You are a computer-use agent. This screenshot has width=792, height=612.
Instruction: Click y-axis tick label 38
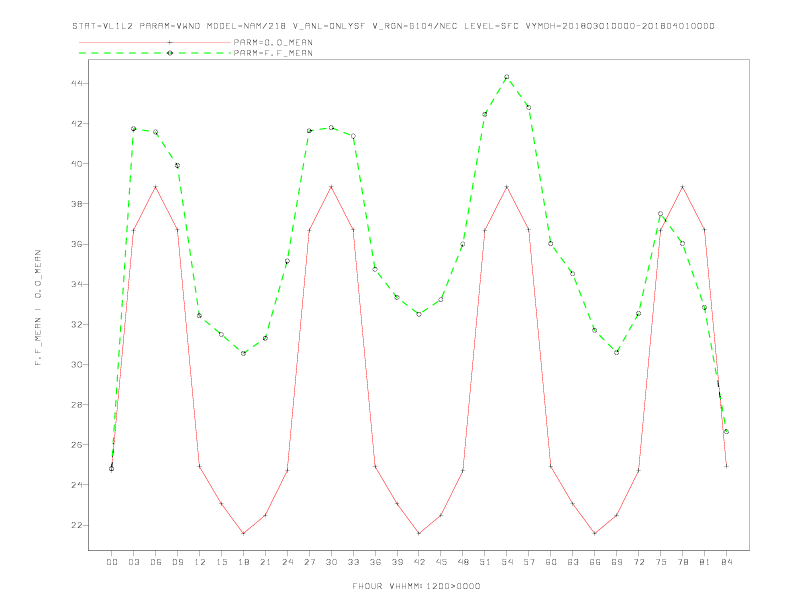point(77,203)
